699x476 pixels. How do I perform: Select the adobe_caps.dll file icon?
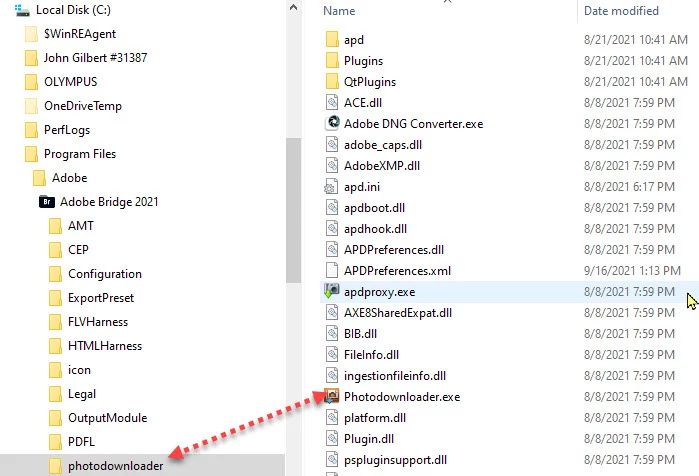(x=332, y=145)
